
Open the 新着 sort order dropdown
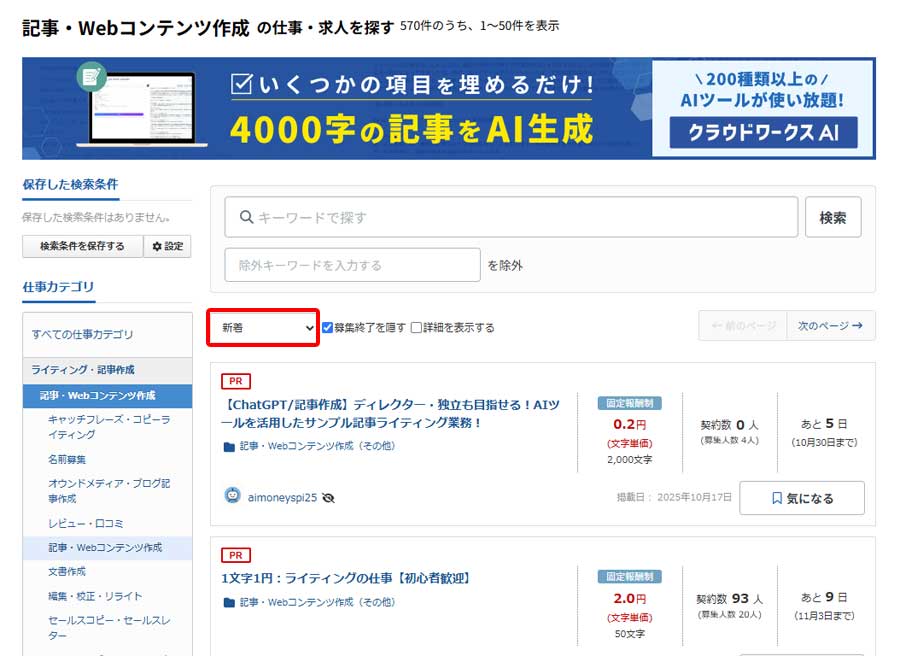263,327
